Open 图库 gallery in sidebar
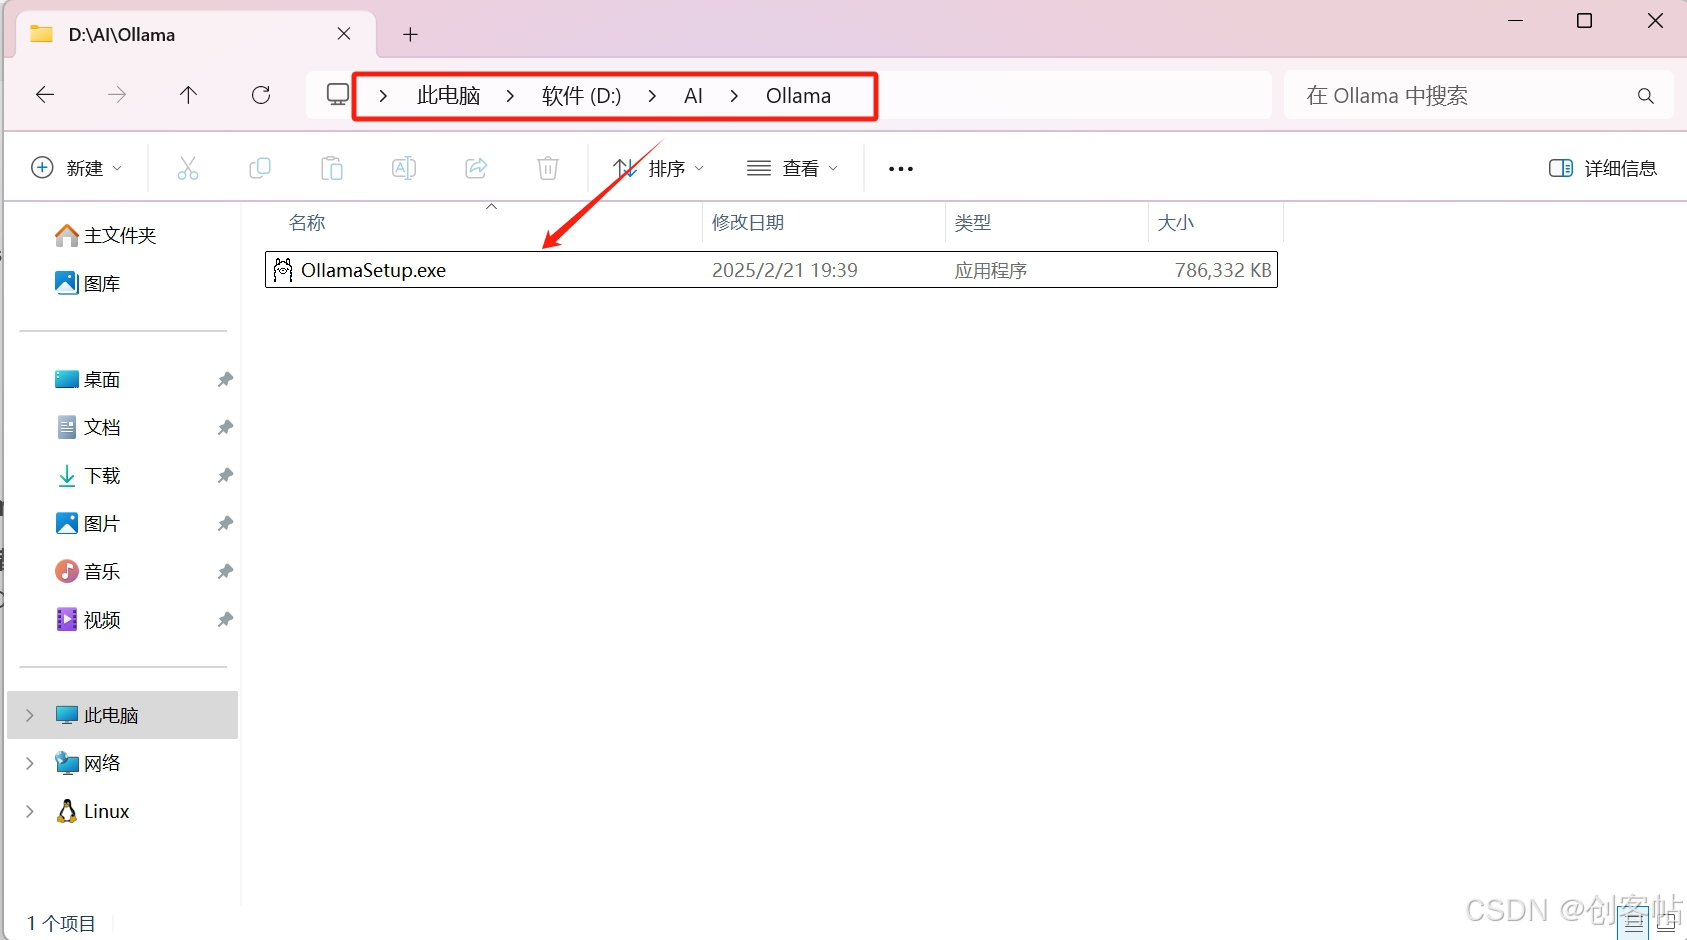This screenshot has height=940, width=1687. [x=87, y=283]
